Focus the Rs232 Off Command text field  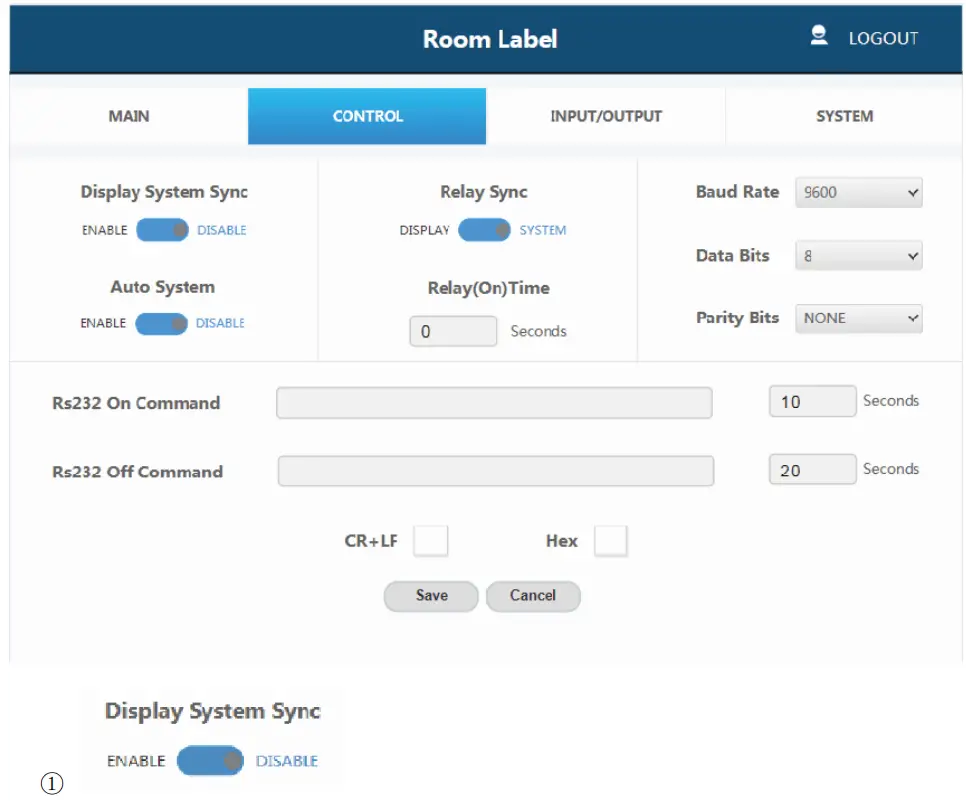click(x=495, y=471)
